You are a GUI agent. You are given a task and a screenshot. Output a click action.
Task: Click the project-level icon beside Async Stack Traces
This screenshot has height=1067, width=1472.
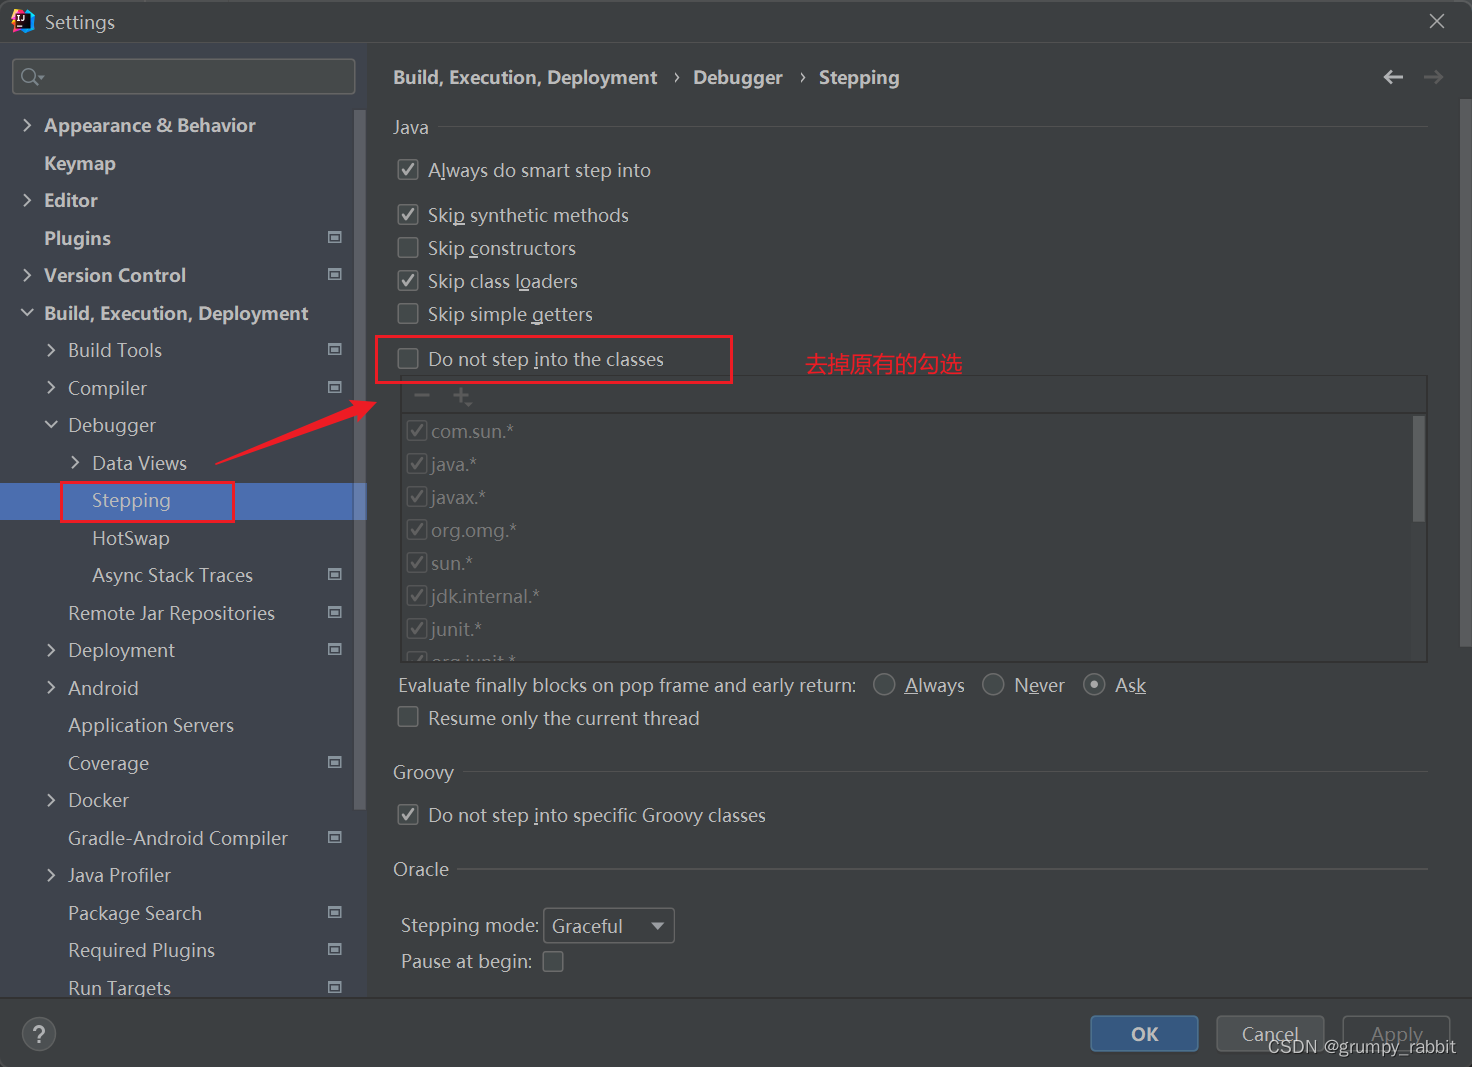click(335, 574)
